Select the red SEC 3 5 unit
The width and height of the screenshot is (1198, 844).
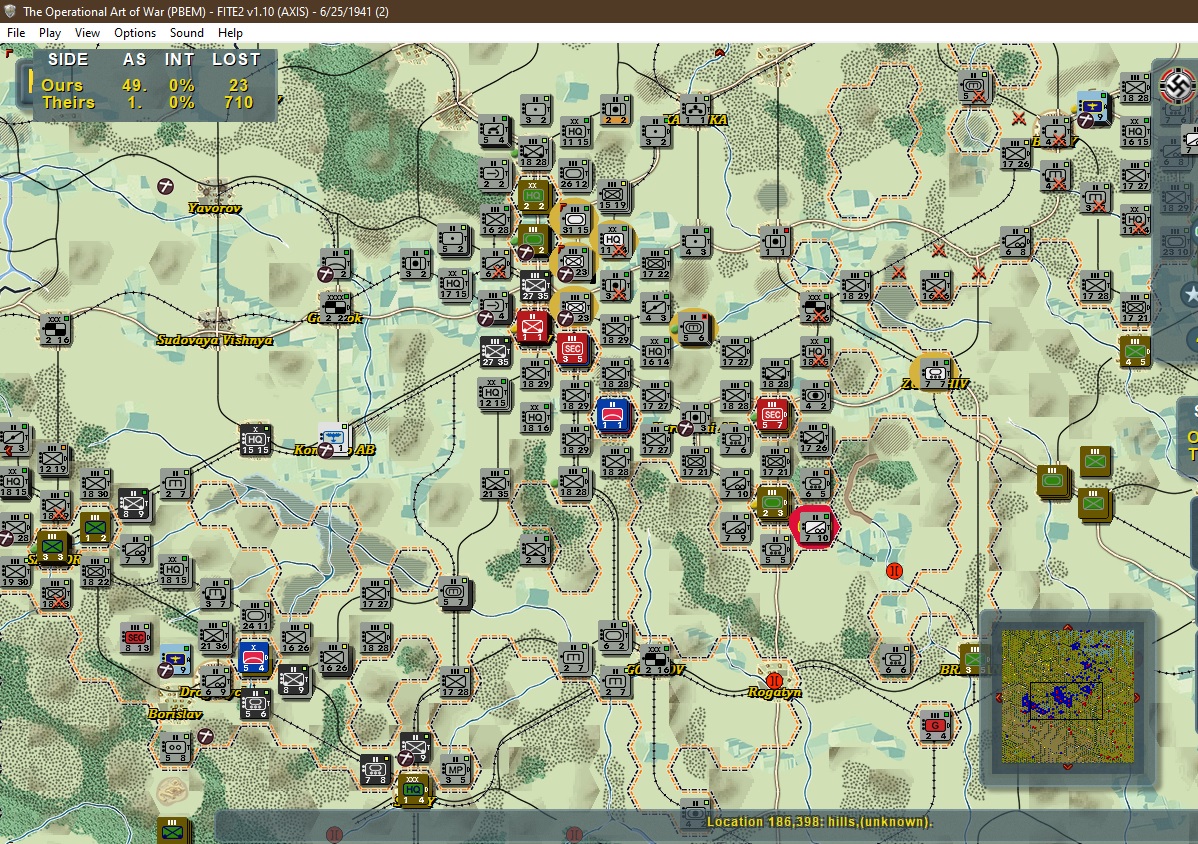click(572, 349)
